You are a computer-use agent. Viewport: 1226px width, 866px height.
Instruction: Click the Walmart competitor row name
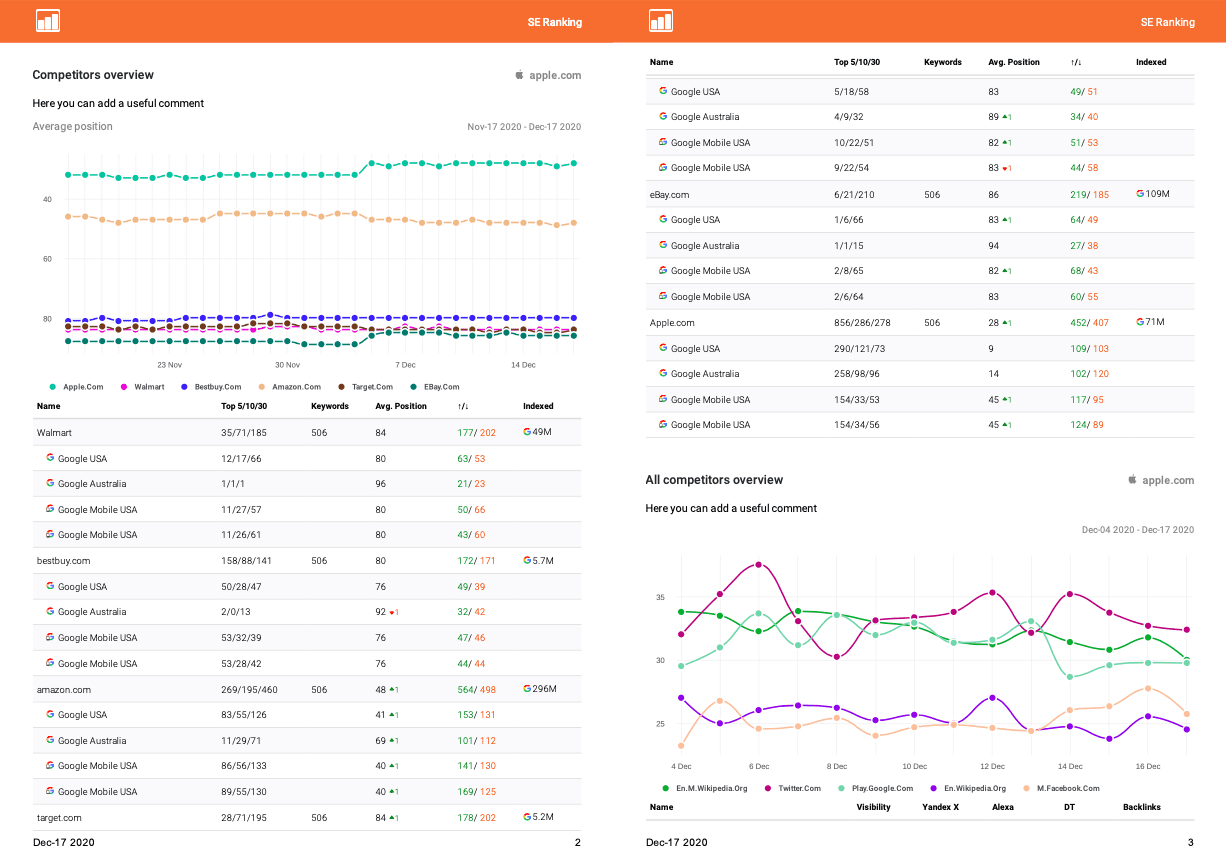coord(54,433)
